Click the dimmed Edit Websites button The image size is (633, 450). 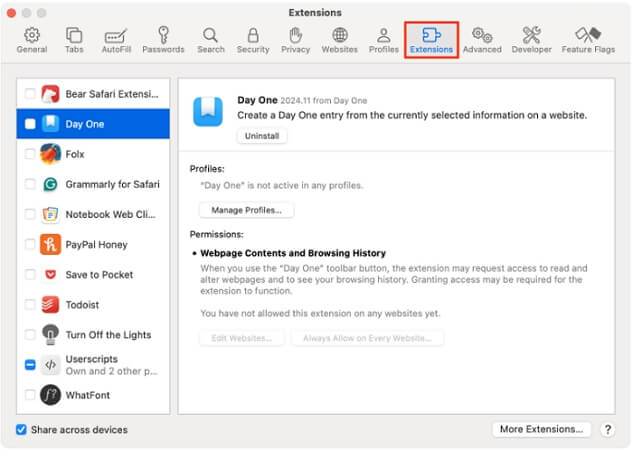[242, 338]
